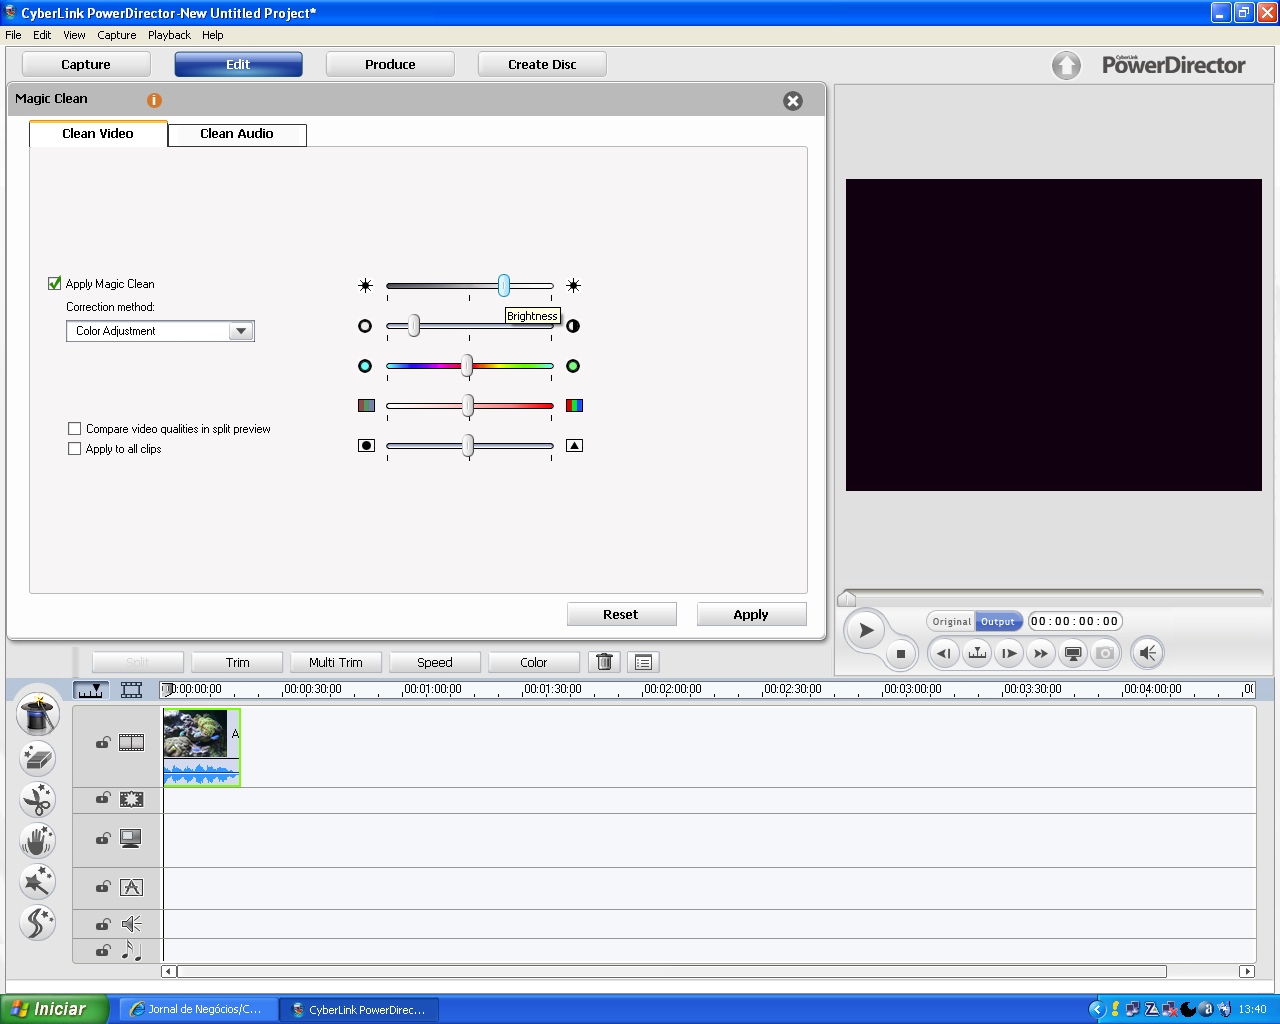The image size is (1280, 1024).
Task: Fast forward the preview
Action: 1041,653
